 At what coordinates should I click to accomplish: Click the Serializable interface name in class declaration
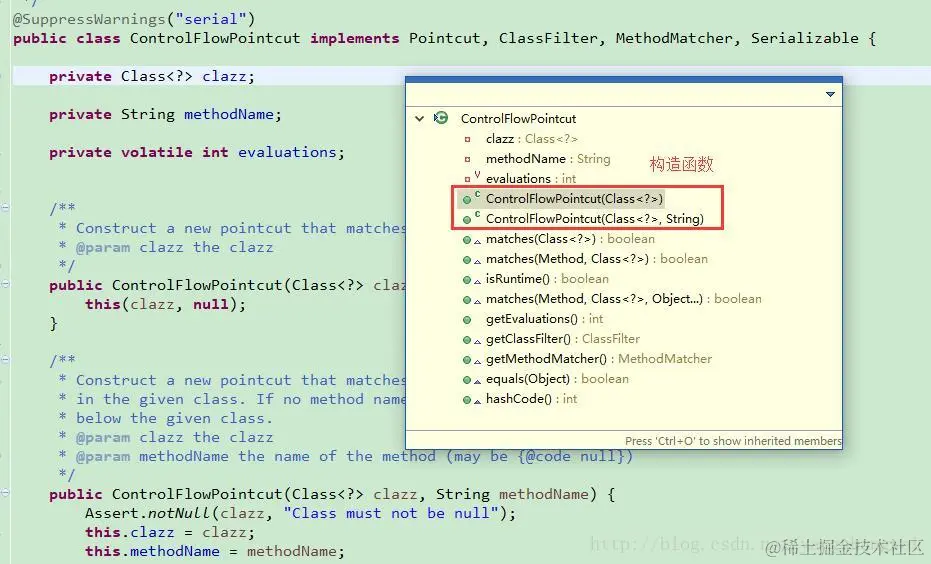pos(805,39)
